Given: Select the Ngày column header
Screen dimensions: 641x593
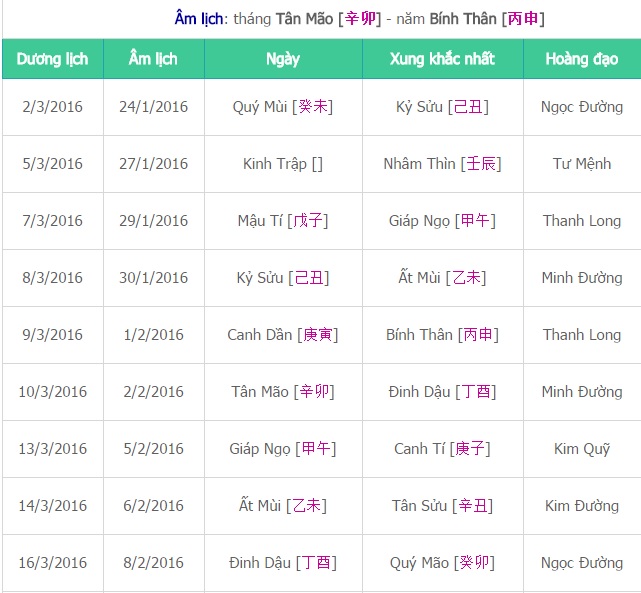Looking at the screenshot, I should 283,59.
